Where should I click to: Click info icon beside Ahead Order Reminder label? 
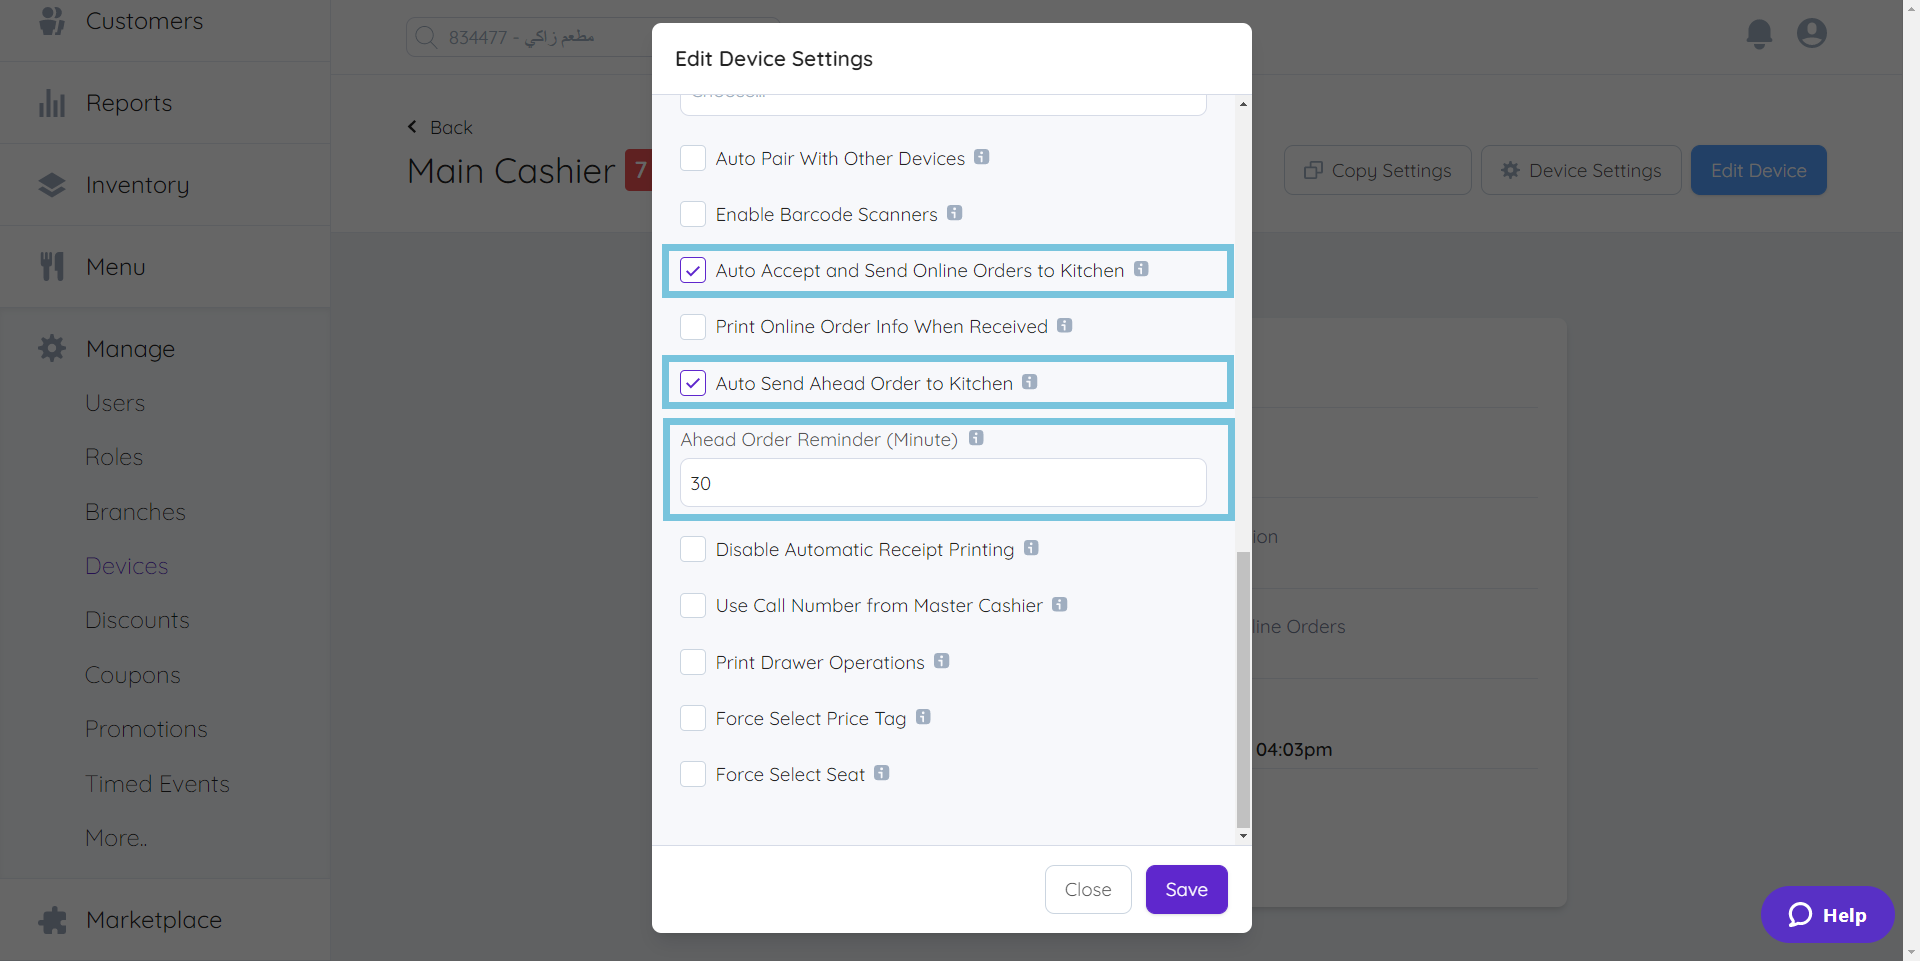pos(976,438)
